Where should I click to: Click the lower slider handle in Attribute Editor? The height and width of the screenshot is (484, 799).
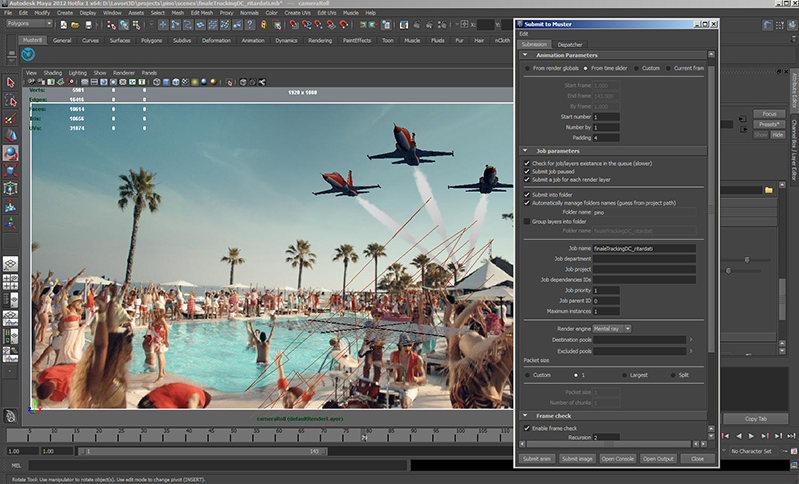coord(728,271)
